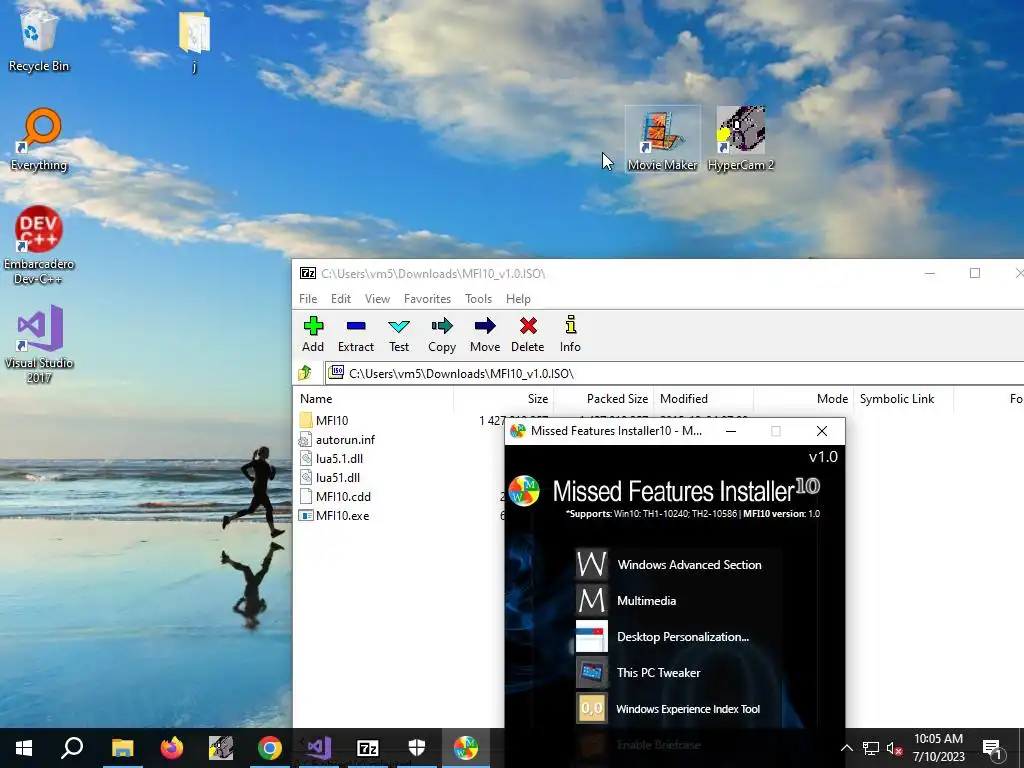Select the autorun.inf file
The height and width of the screenshot is (768, 1024).
point(345,440)
